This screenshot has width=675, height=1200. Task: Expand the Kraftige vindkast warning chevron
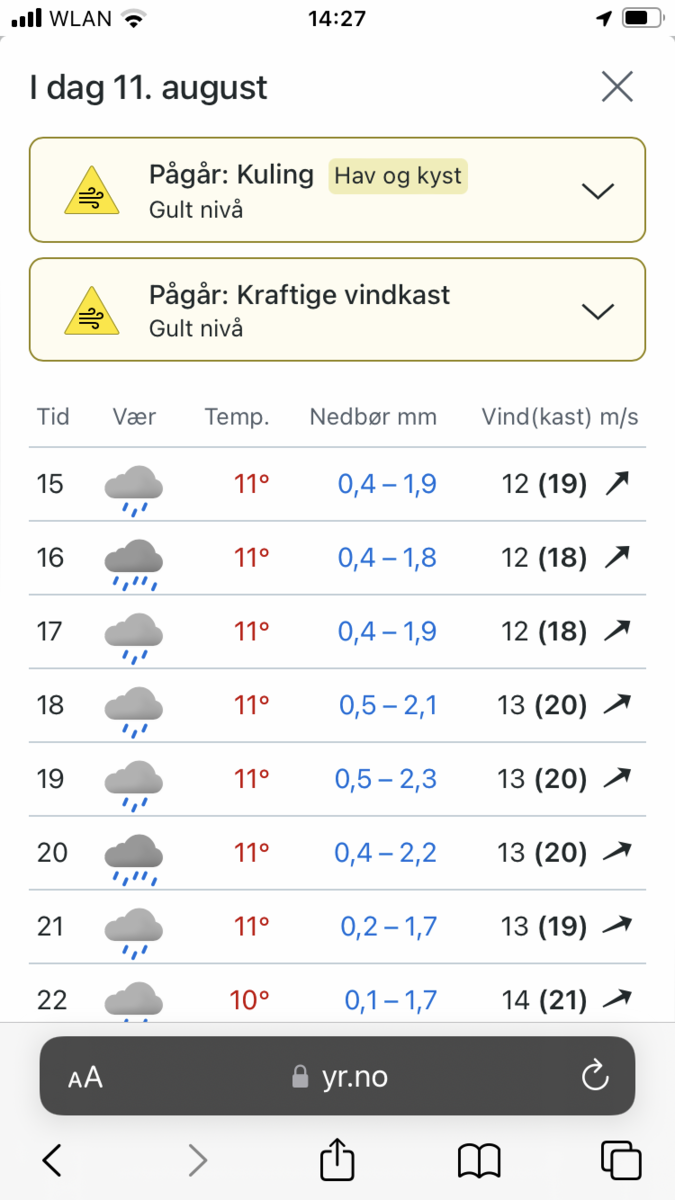point(597,311)
